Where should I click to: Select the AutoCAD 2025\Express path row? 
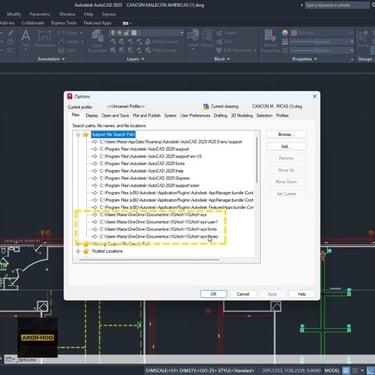point(145,178)
